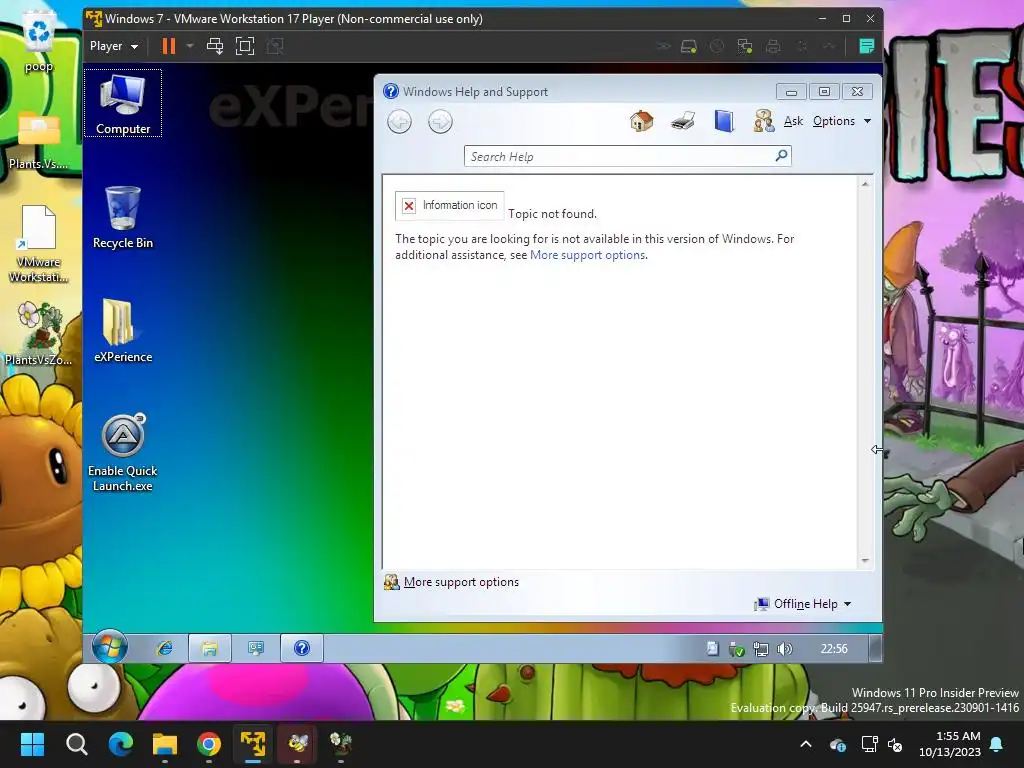Follow the 'More support options' link in the topic text
The width and height of the screenshot is (1024, 768).
pyautogui.click(x=587, y=255)
